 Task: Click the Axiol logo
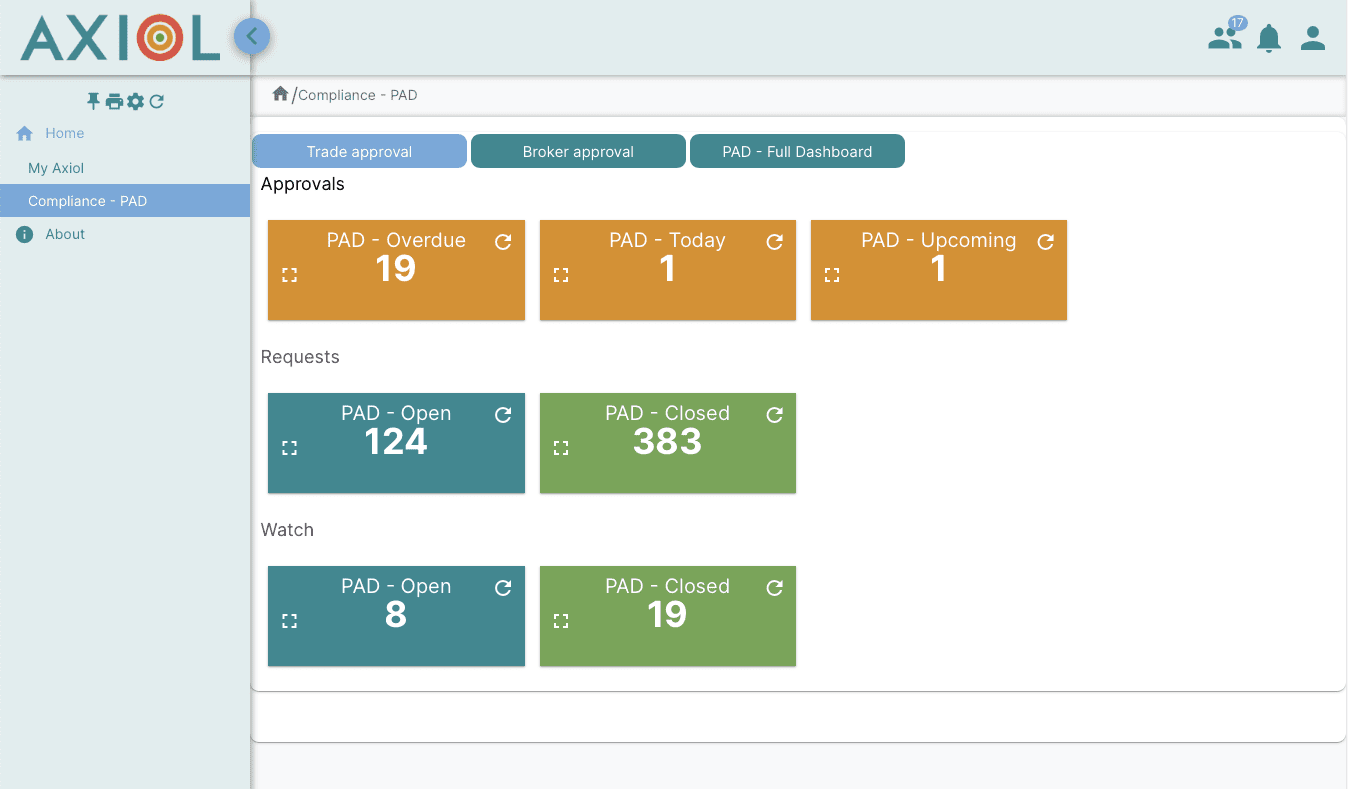(120, 38)
